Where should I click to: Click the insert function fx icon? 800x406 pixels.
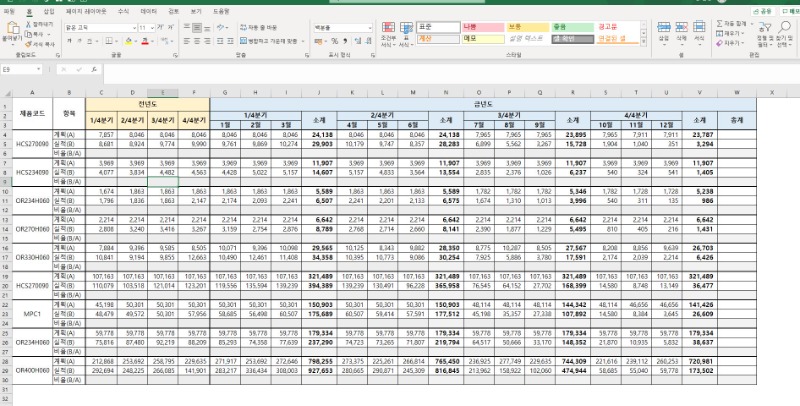pyautogui.click(x=94, y=69)
